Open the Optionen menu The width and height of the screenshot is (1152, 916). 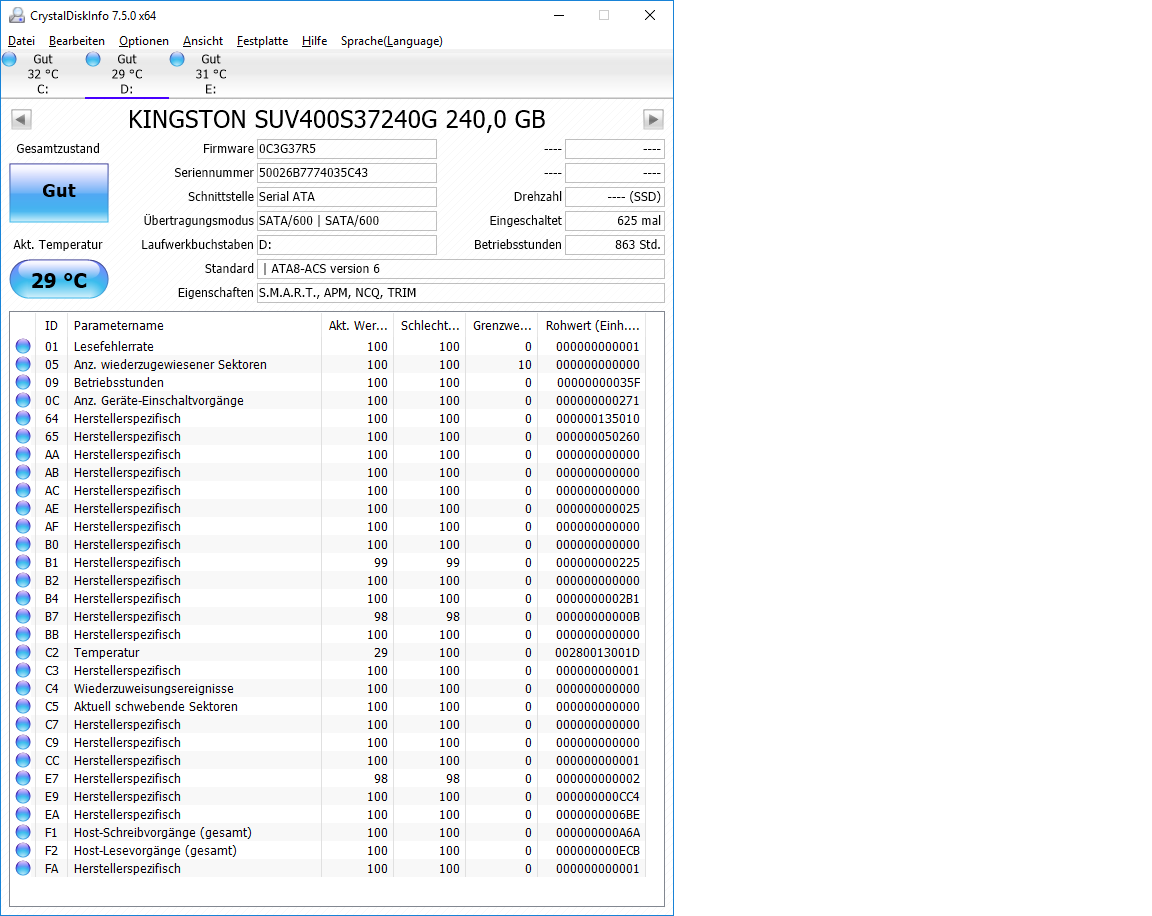point(144,41)
